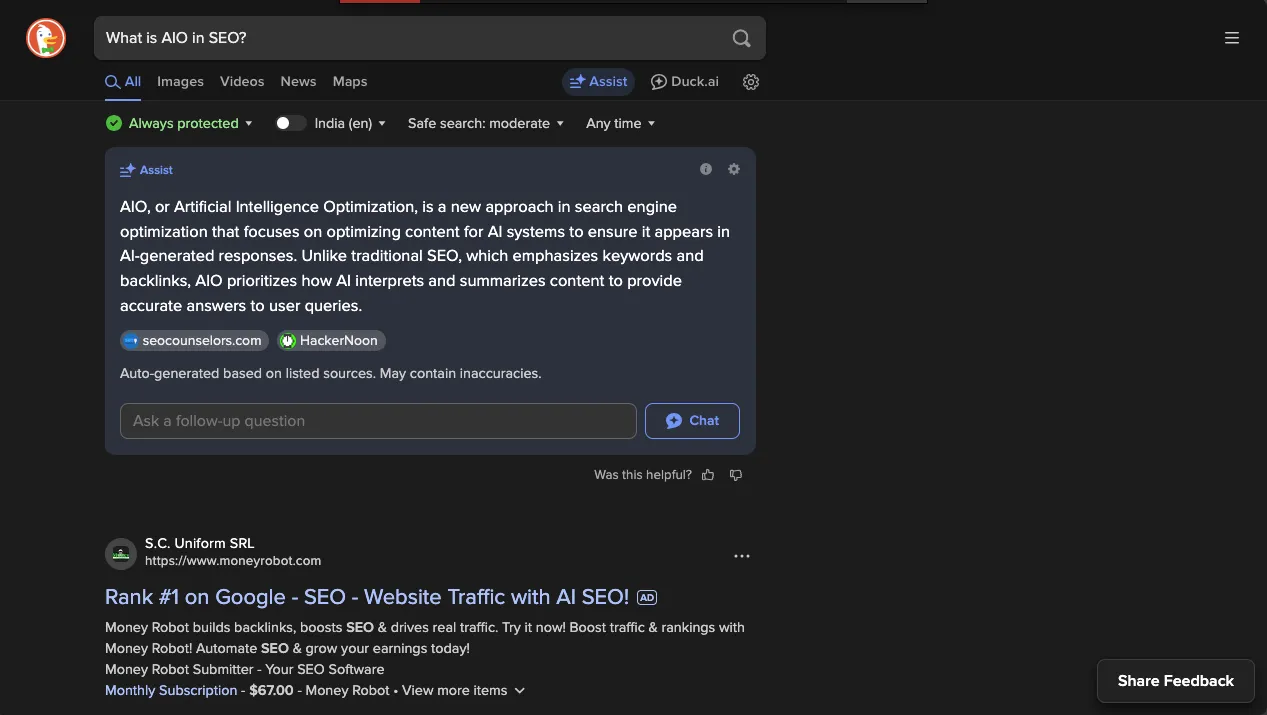Switch to the Videos tab
Screen dimensions: 1267x715
[242, 82]
